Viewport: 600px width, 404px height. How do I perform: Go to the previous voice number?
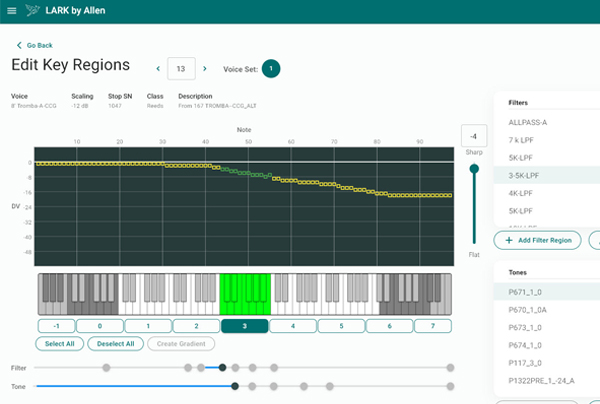(x=158, y=69)
